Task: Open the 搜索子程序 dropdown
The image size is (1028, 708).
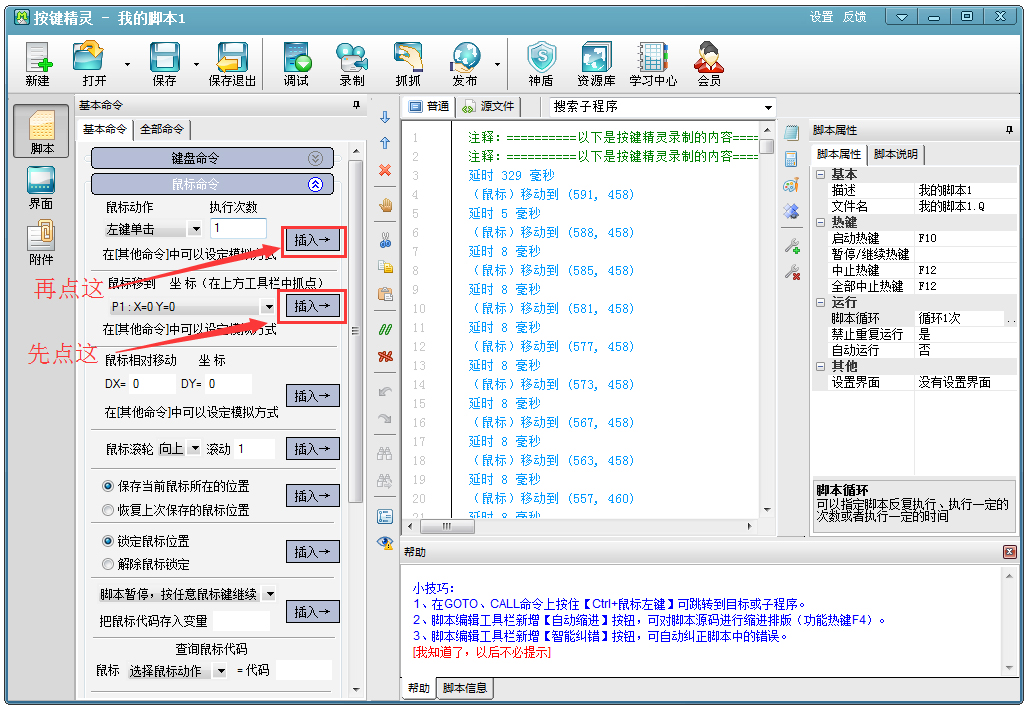Action: 768,108
